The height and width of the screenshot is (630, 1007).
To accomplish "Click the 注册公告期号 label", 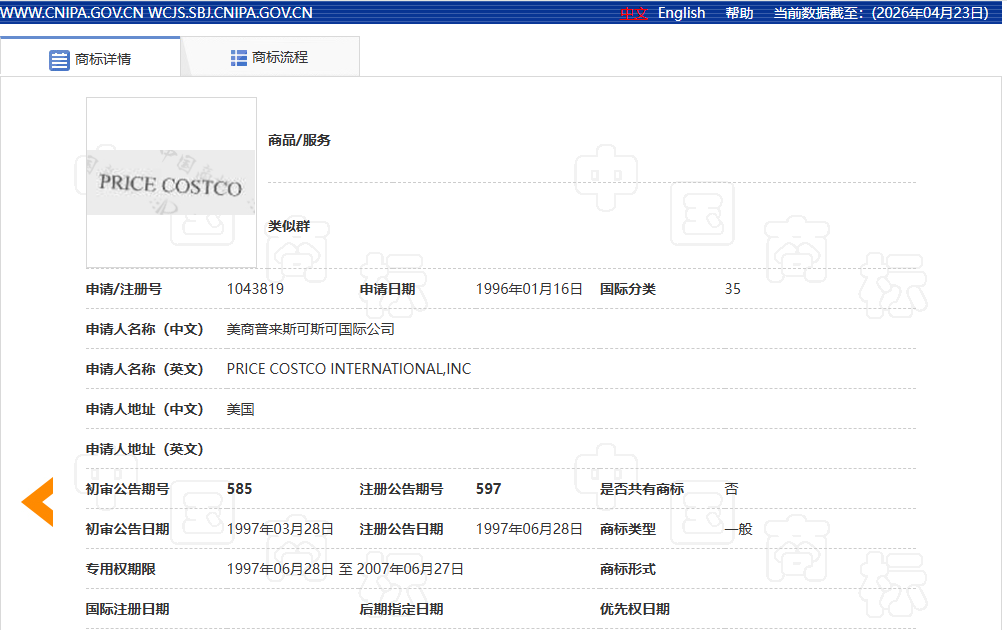I will [401, 489].
